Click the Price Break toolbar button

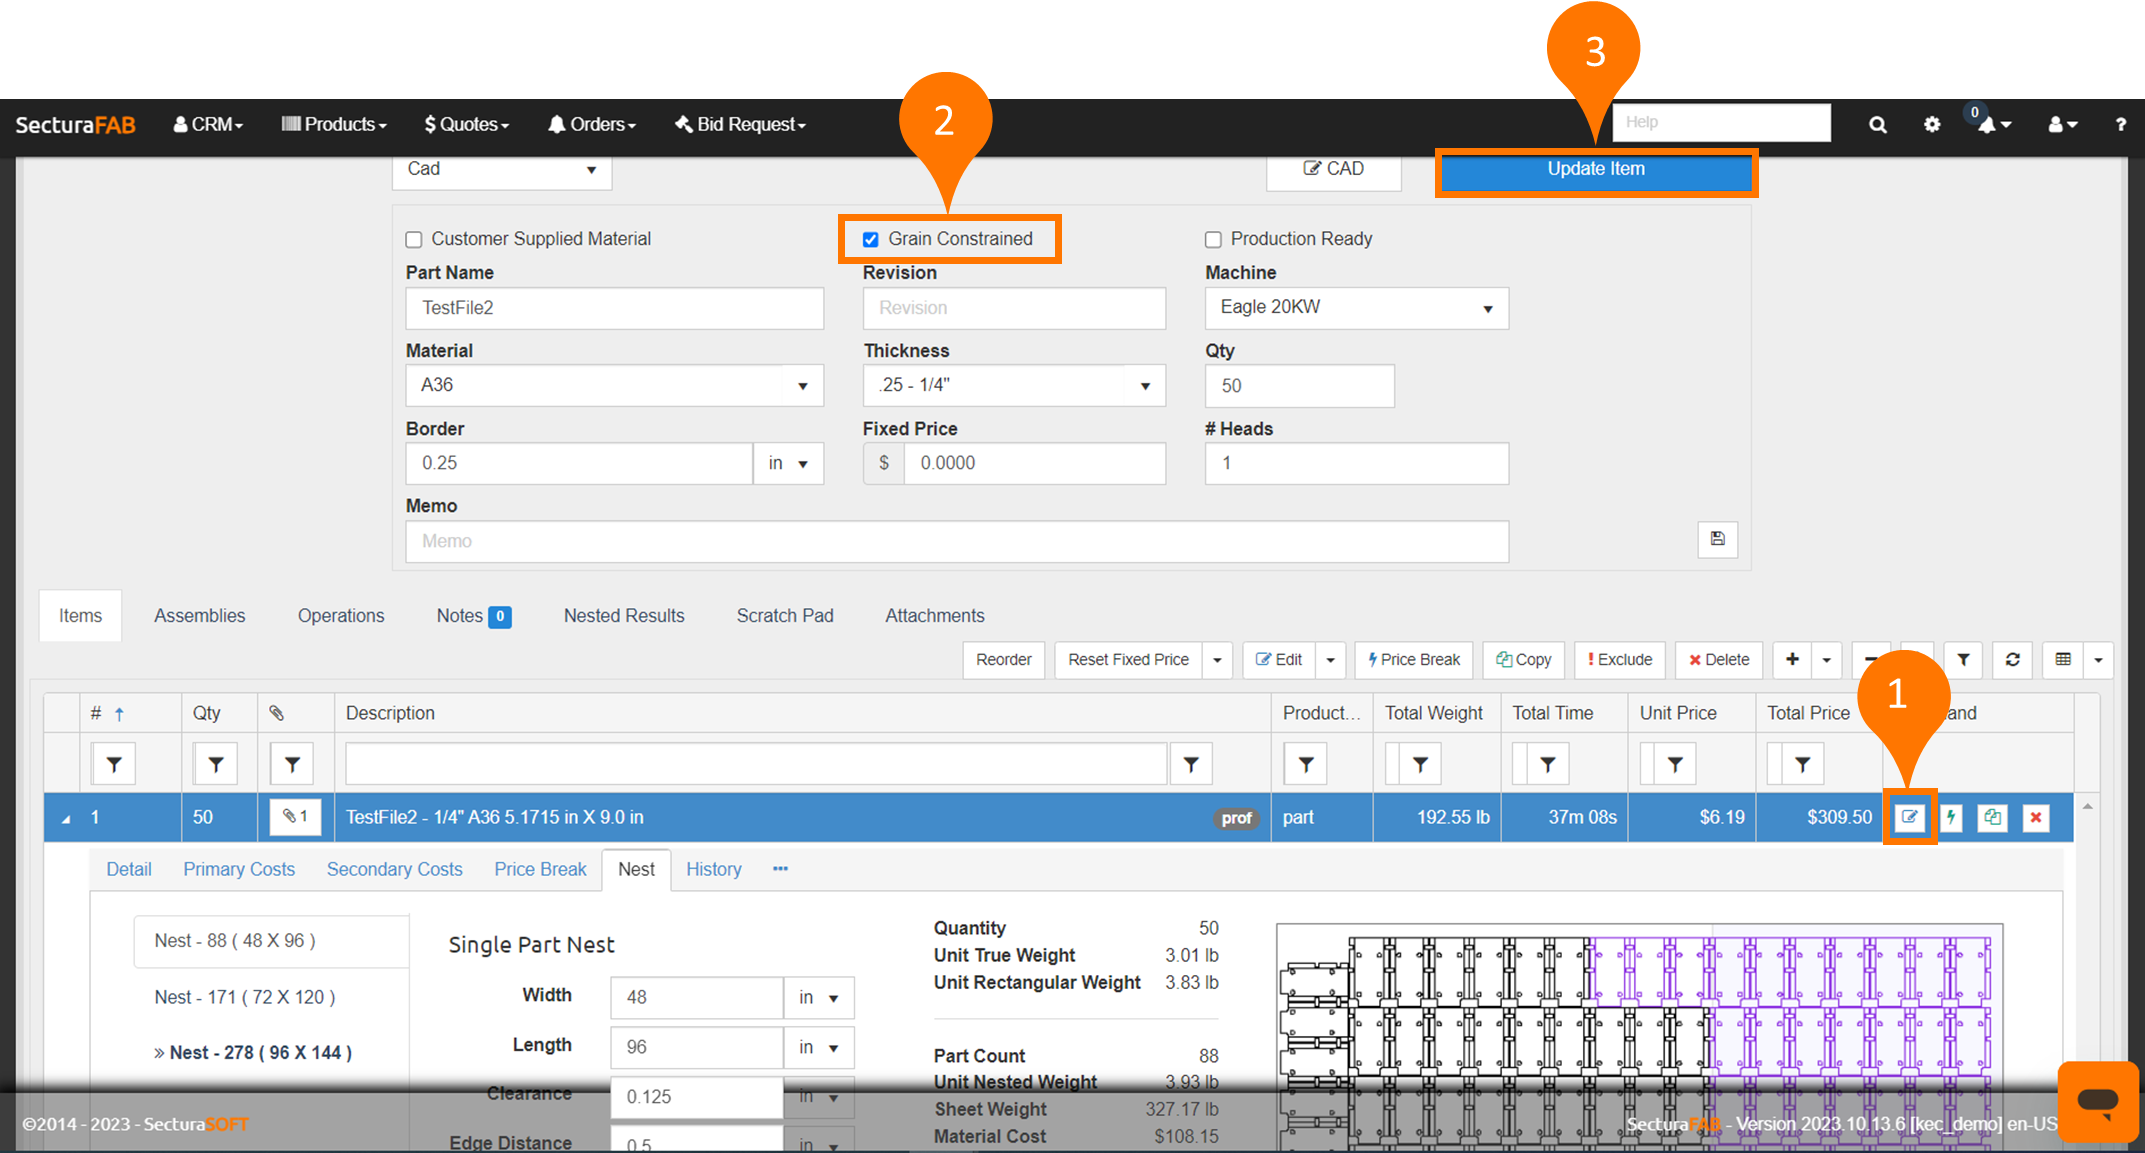pos(1414,659)
